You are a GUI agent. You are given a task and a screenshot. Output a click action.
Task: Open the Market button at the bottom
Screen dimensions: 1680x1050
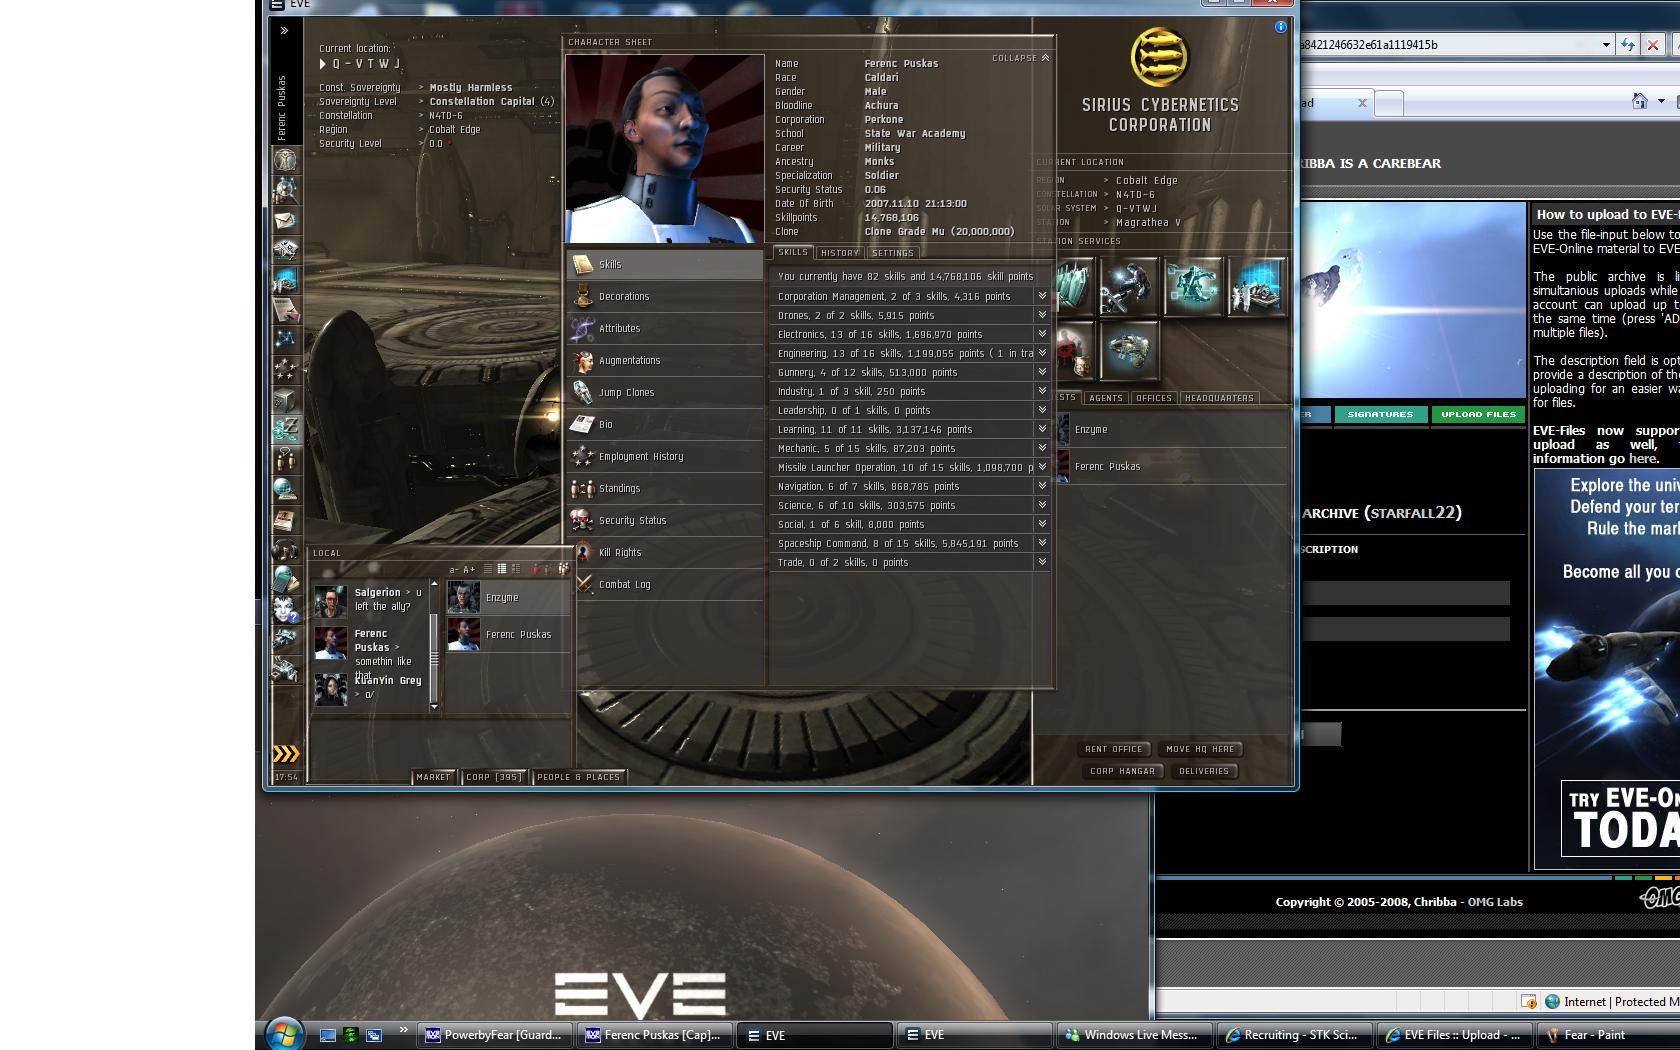click(x=433, y=777)
